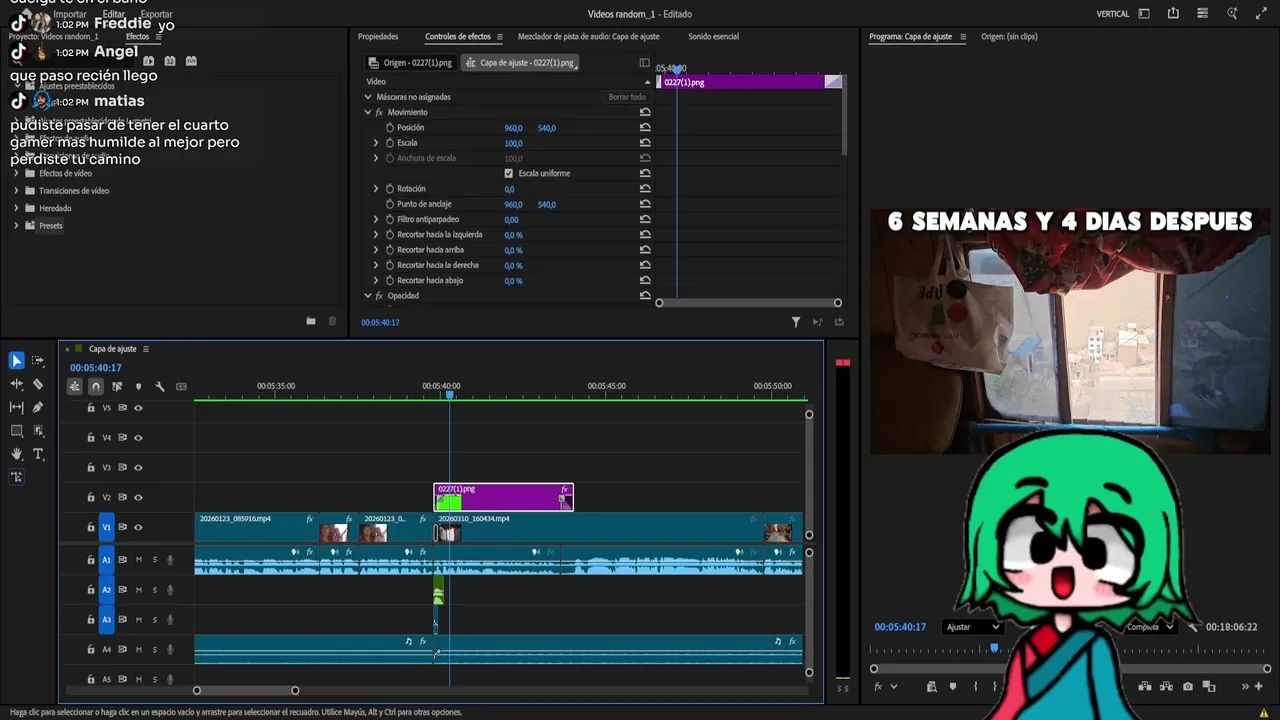
Task: Click the filter properties funnel icon
Action: (x=796, y=322)
